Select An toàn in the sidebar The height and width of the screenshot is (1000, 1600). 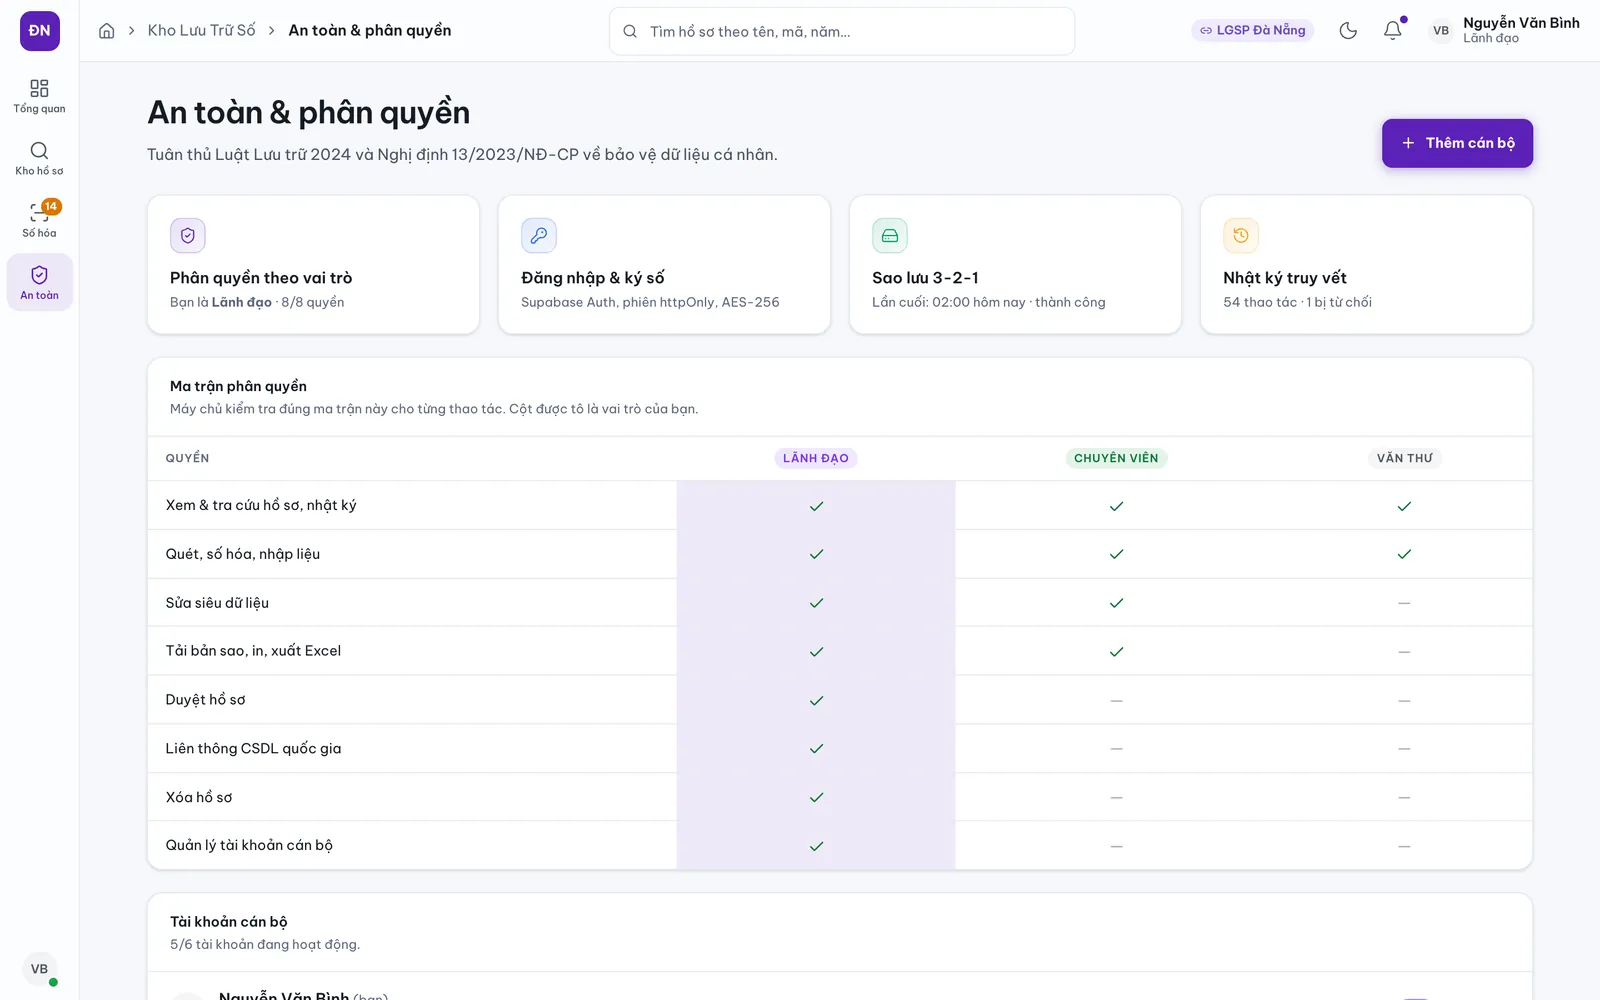coord(39,282)
